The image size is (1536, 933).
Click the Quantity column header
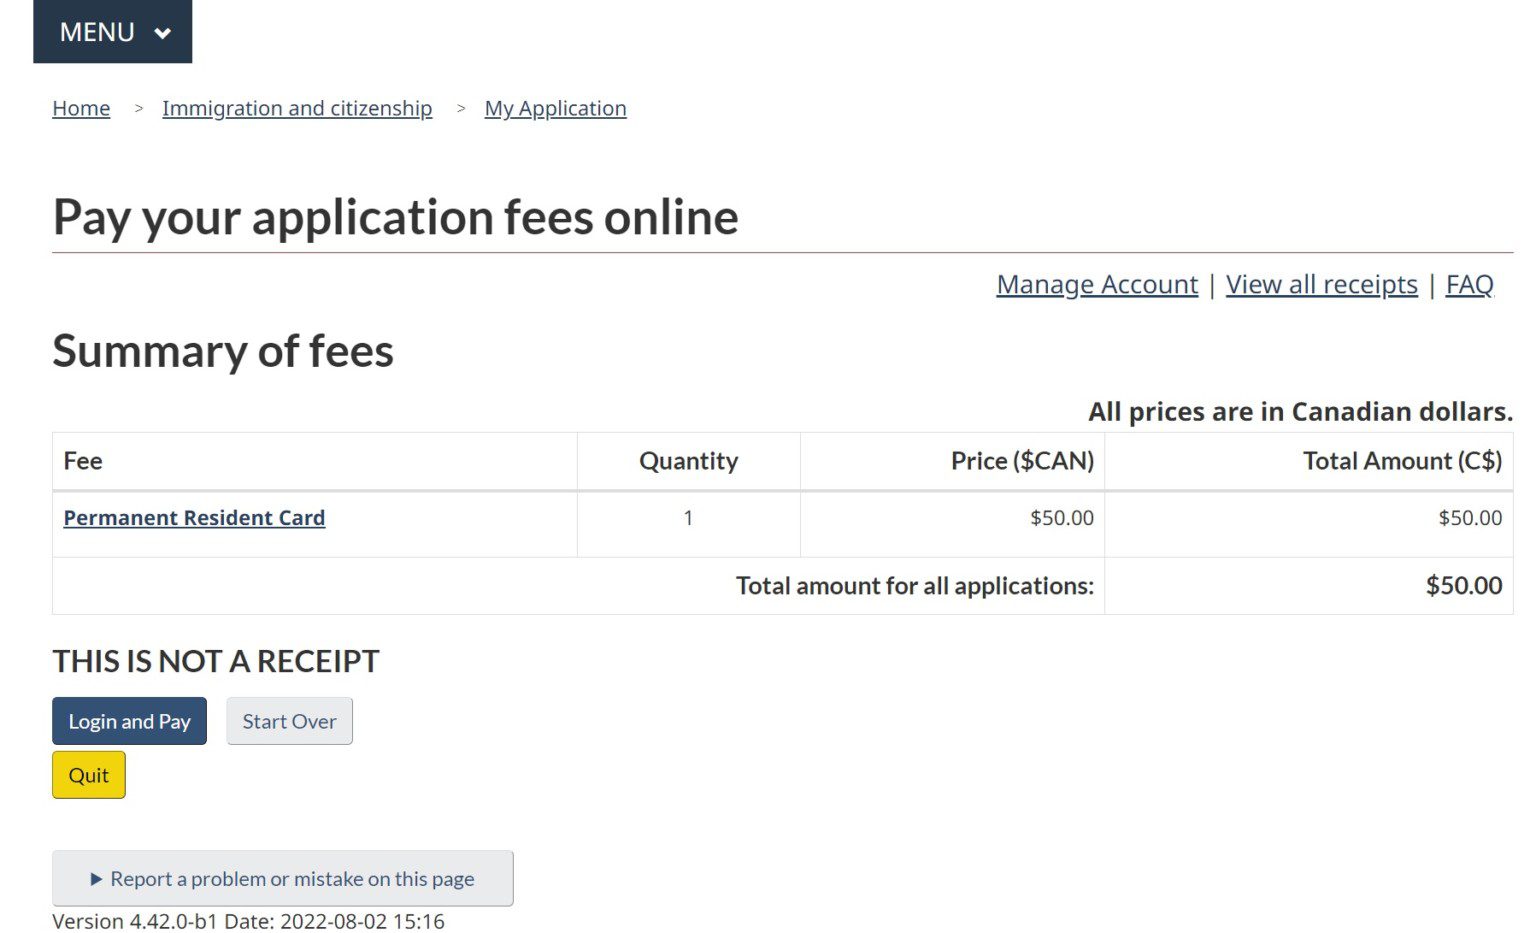click(688, 461)
